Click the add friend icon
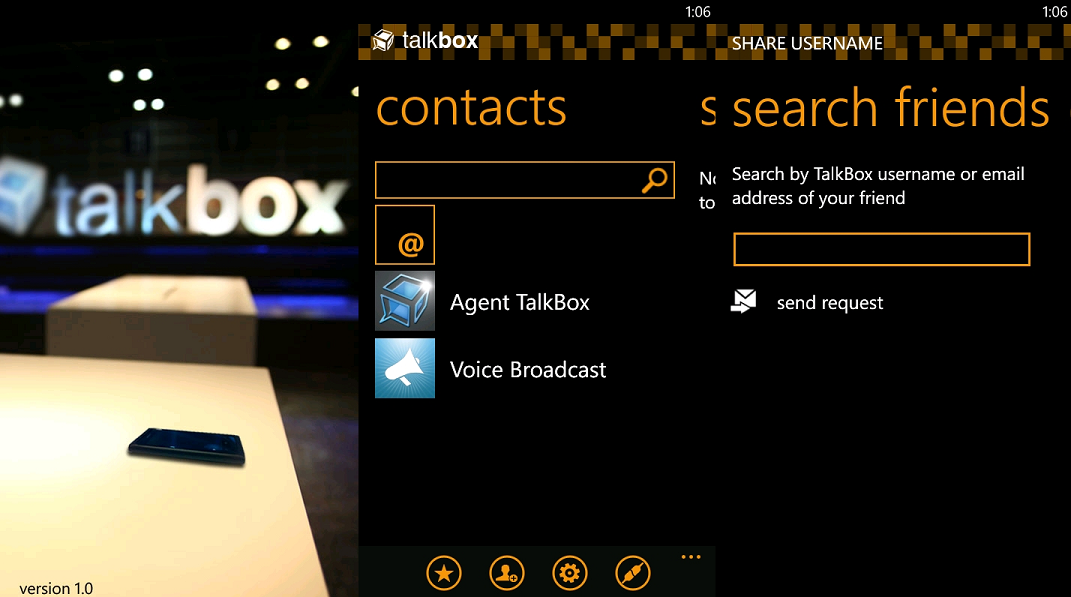Screen dimensions: 1071x597 (x=506, y=573)
